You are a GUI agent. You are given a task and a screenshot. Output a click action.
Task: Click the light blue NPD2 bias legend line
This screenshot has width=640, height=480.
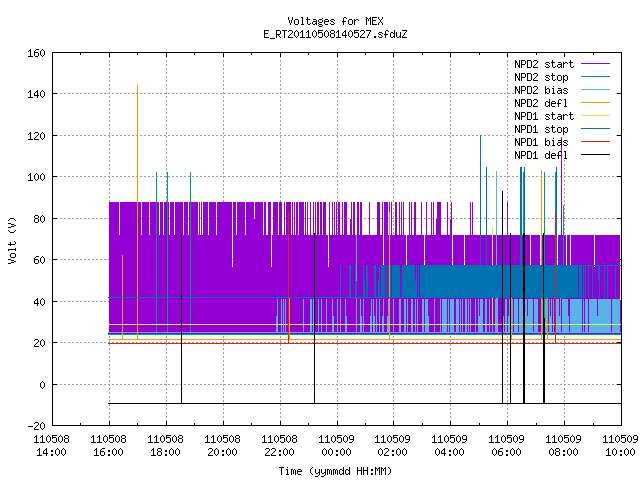pos(595,90)
